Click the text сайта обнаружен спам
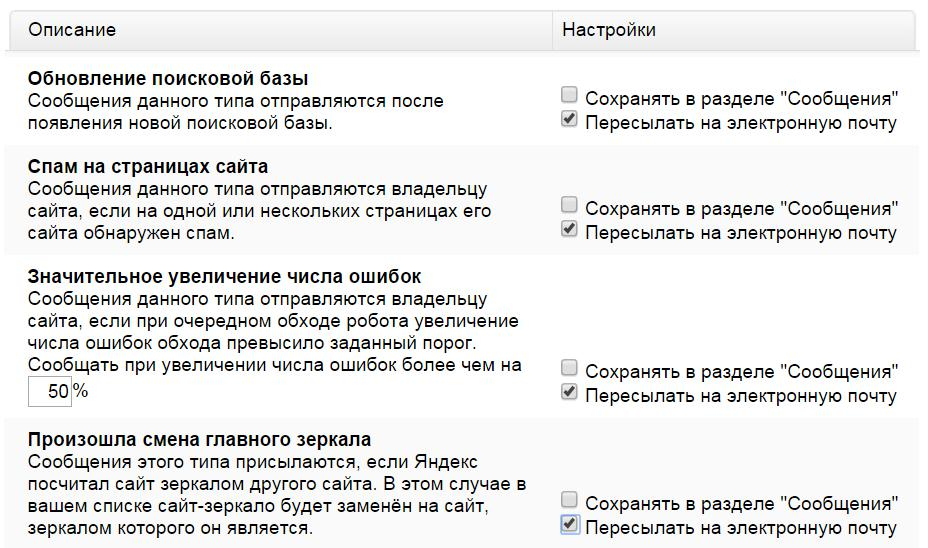 pos(131,233)
